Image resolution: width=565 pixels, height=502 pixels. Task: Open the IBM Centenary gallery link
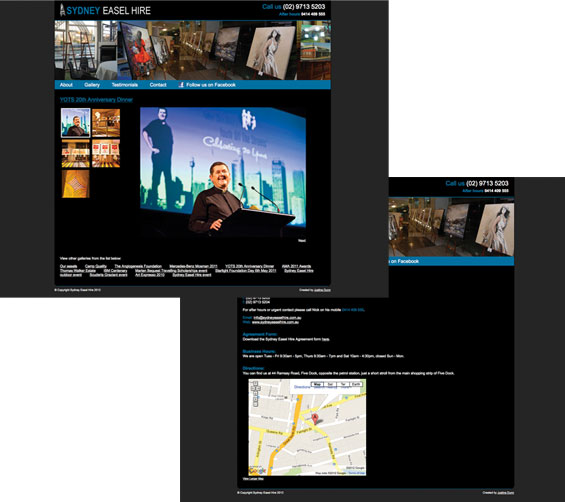click(x=115, y=271)
